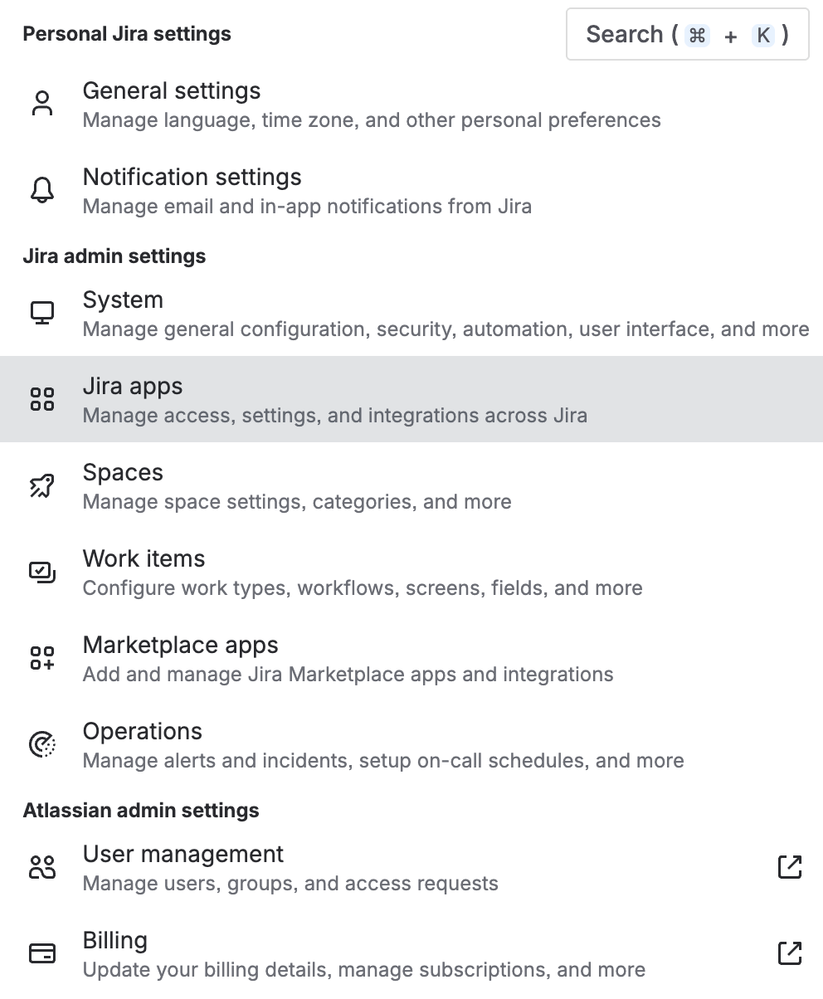Click the General settings person icon

coord(41,101)
